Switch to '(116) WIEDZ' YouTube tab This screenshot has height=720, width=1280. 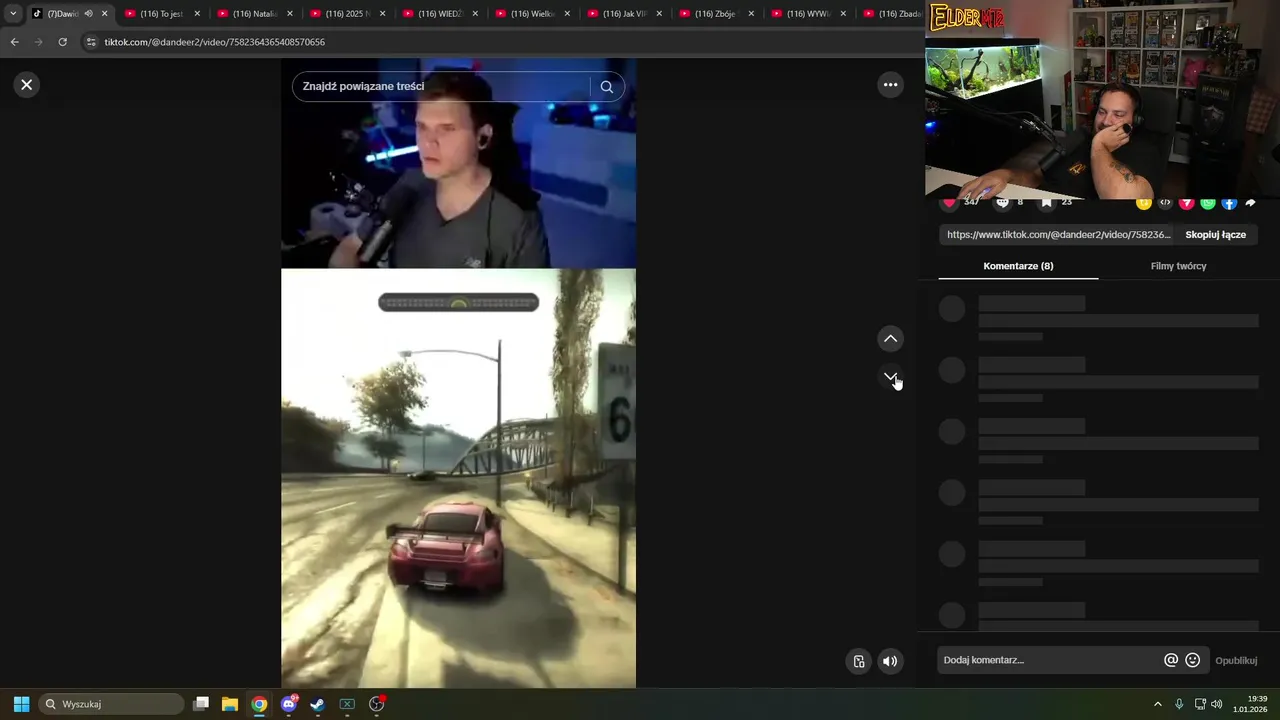click(x=438, y=14)
